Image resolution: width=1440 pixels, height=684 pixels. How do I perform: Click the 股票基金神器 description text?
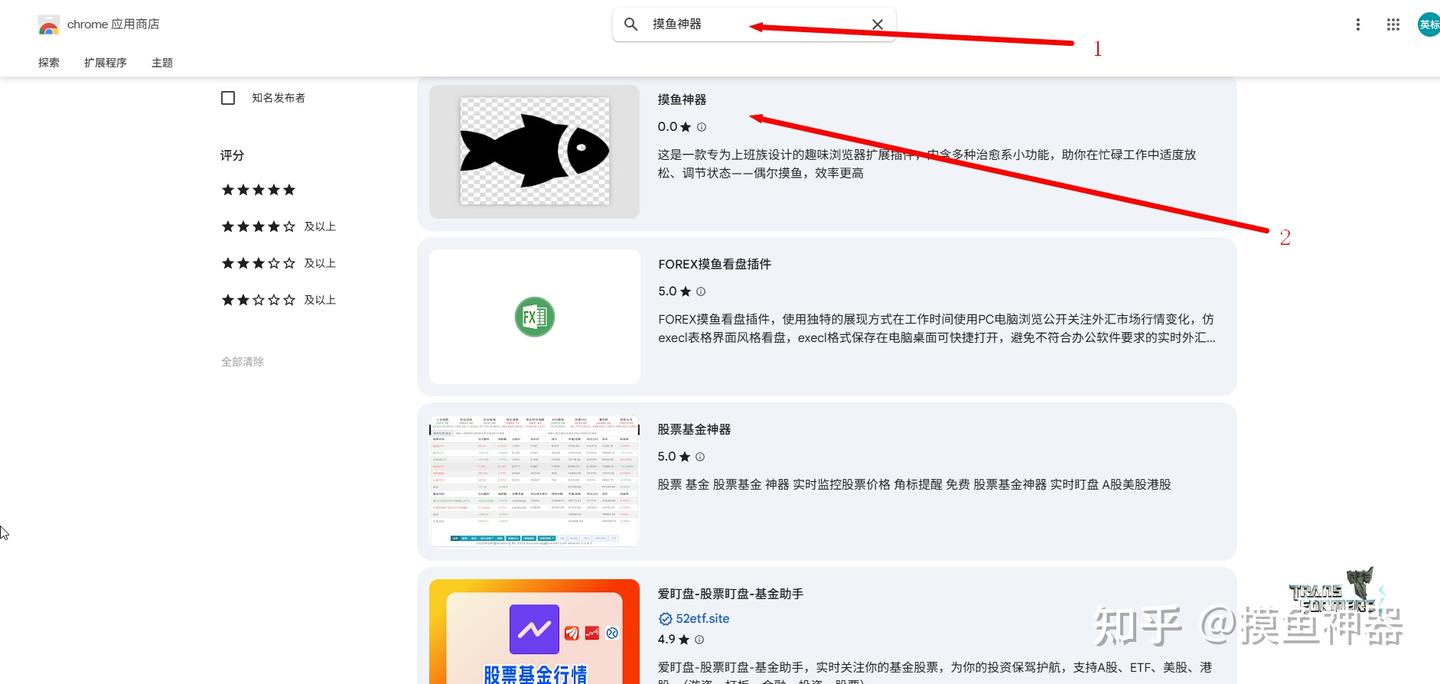pos(914,484)
